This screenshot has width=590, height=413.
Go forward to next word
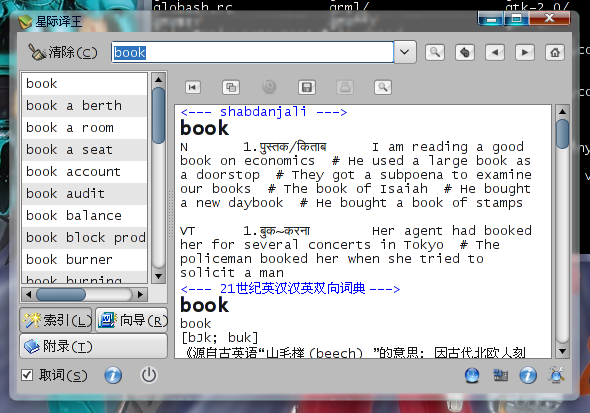click(525, 52)
